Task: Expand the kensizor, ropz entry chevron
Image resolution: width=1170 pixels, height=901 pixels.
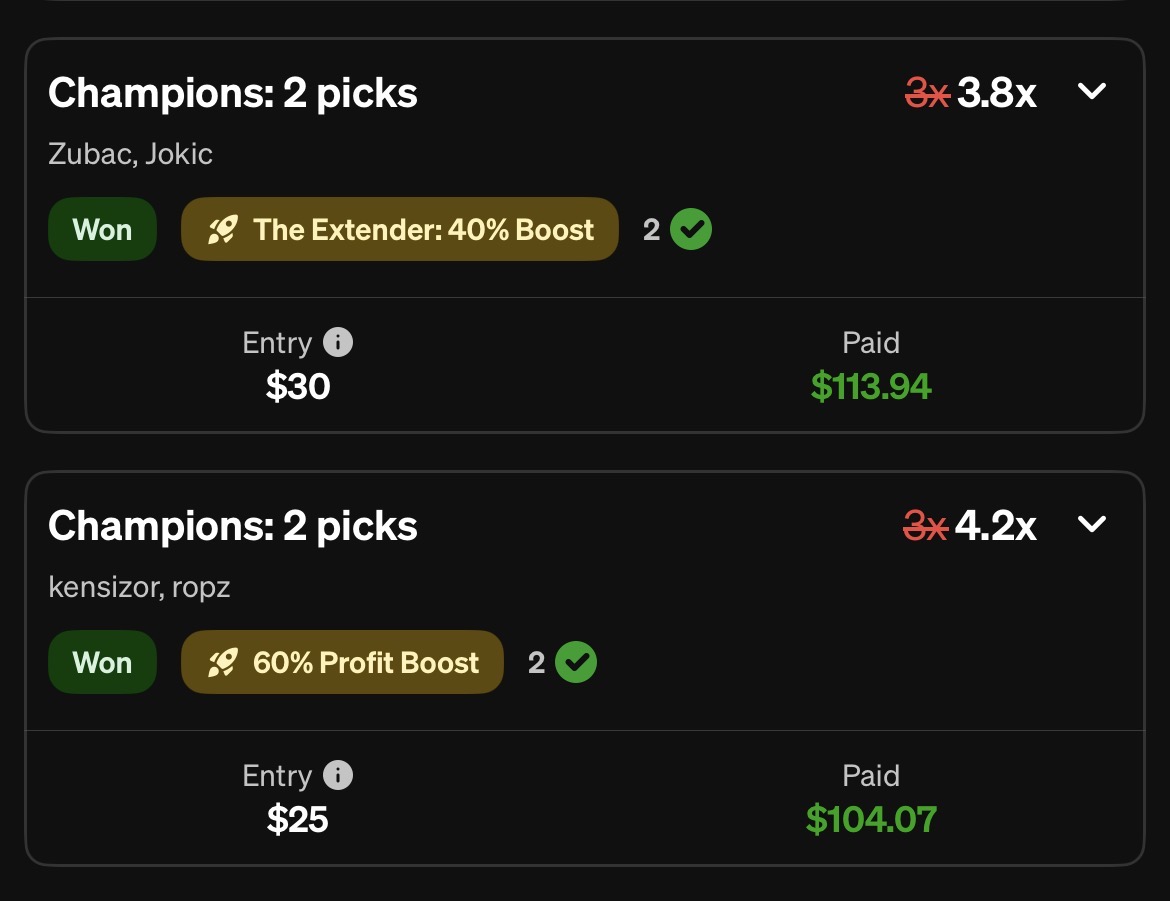Action: pyautogui.click(x=1092, y=524)
